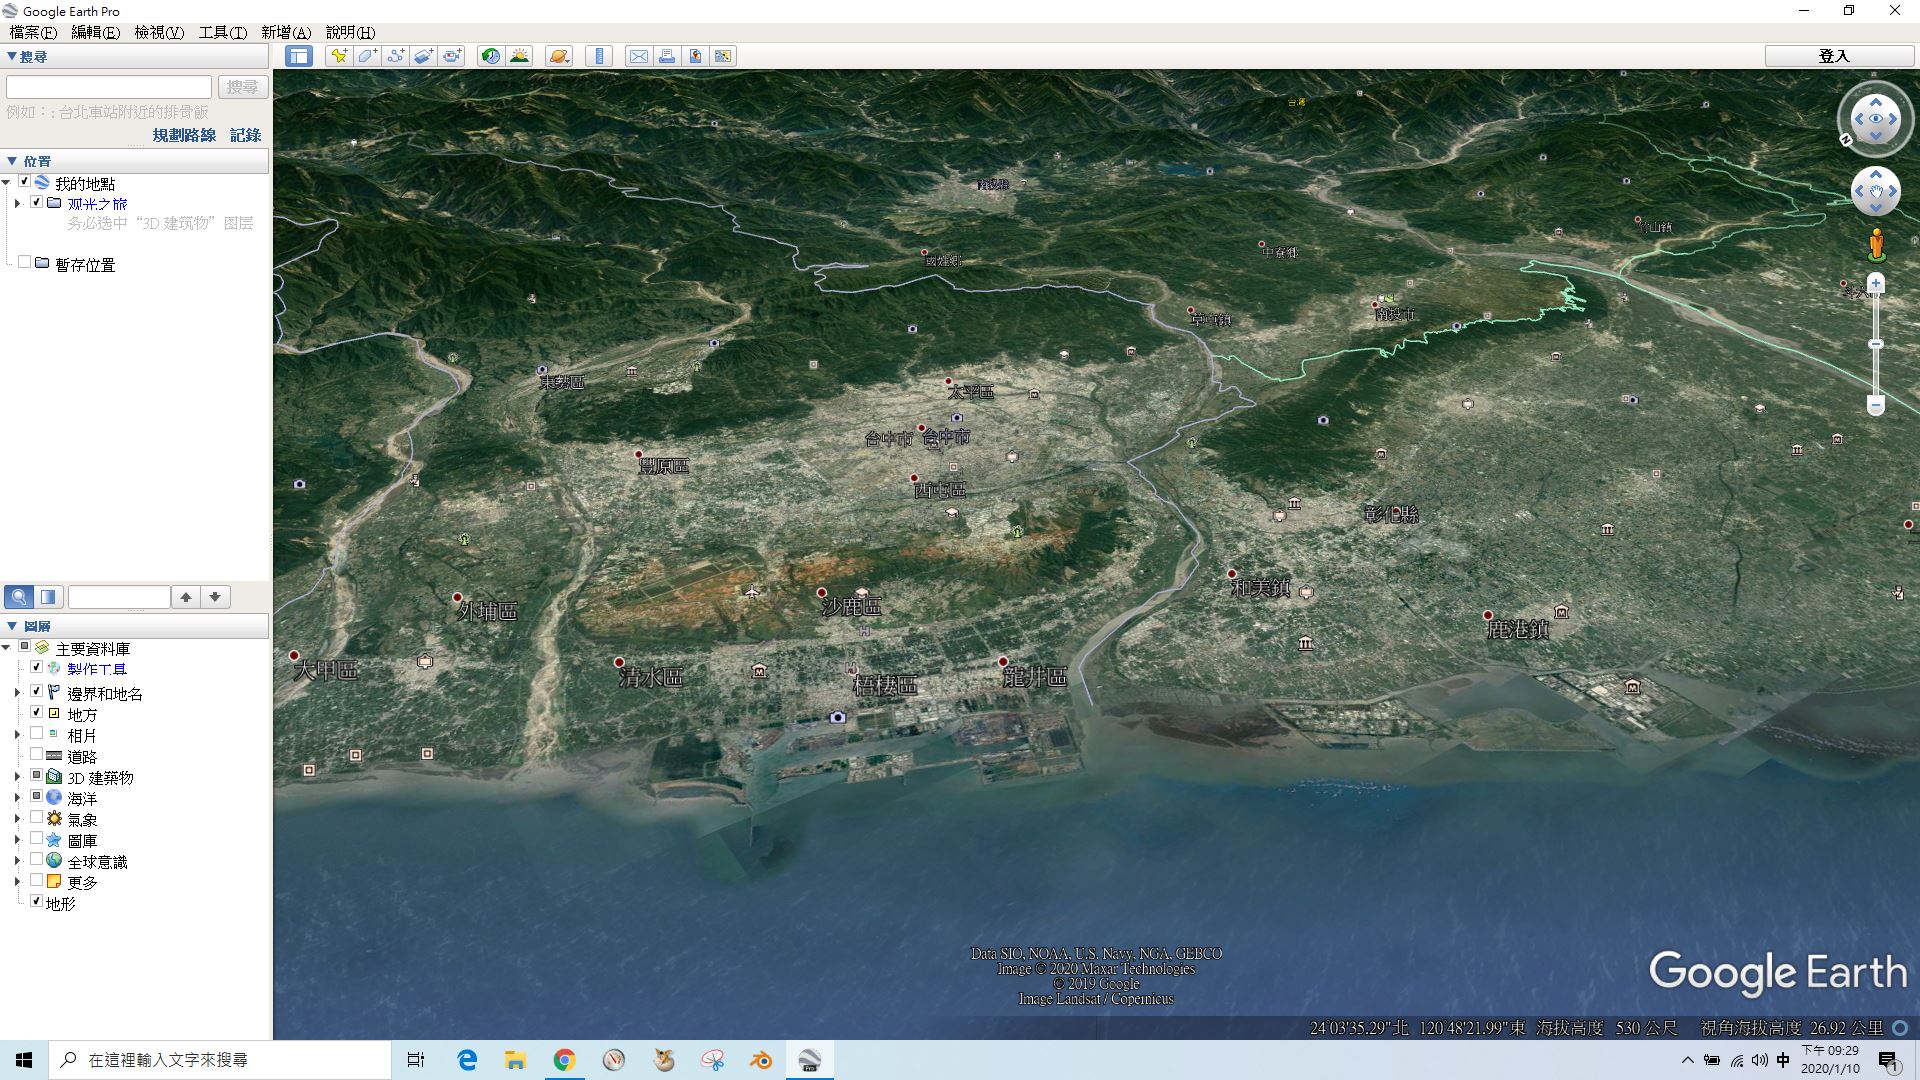This screenshot has width=1920, height=1080.
Task: Click the 搜尋 search button
Action: pos(242,87)
